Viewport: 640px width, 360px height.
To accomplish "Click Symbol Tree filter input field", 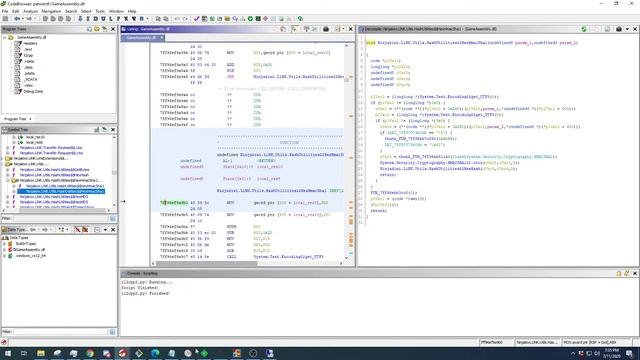I will pyautogui.click(x=60, y=219).
